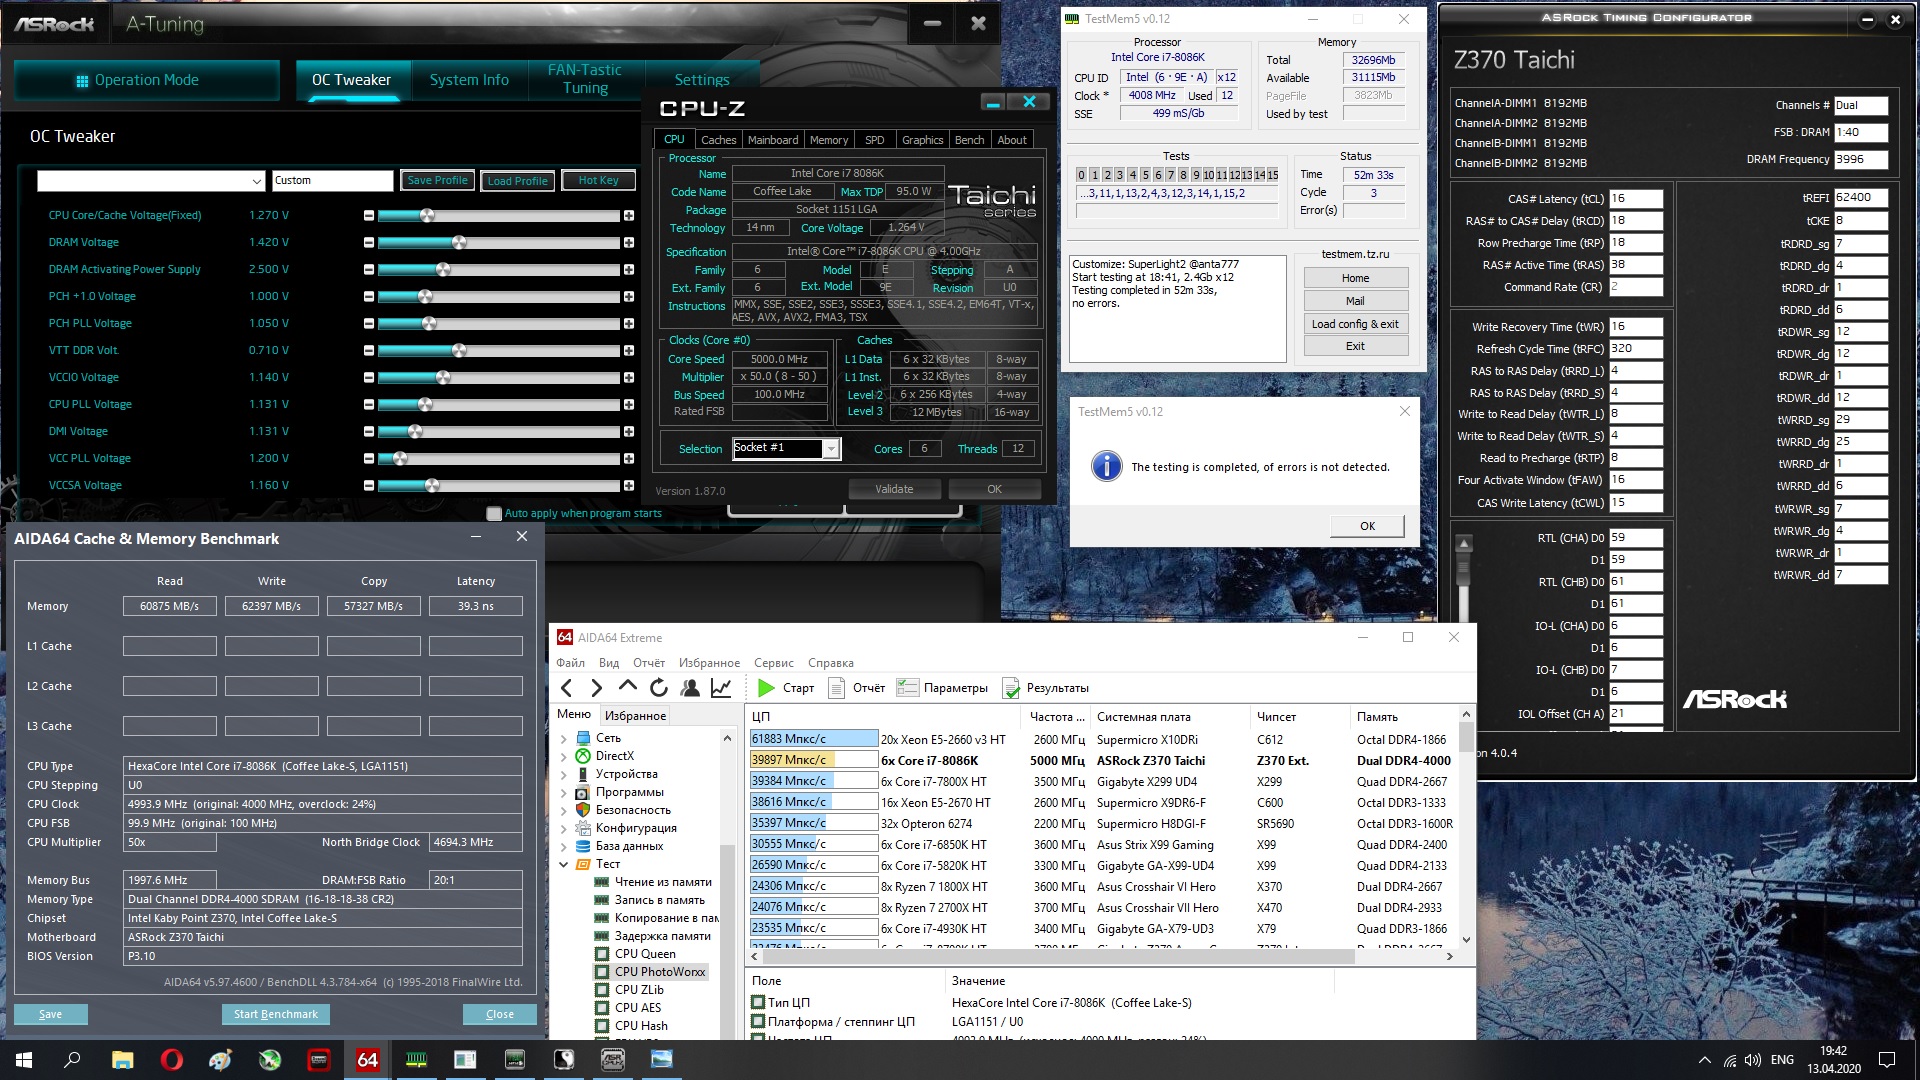Screen dimensions: 1920x1080
Task: Click the back arrow in AIDA64 toolbar
Action: point(567,688)
